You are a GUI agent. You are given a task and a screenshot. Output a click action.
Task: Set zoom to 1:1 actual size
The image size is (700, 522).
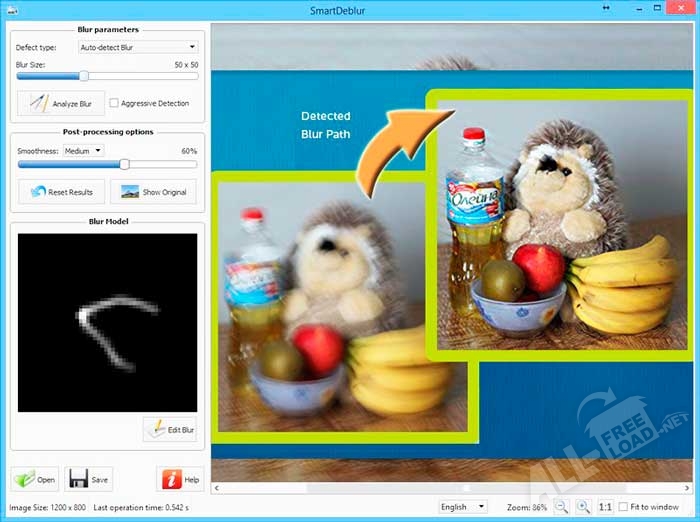(605, 507)
